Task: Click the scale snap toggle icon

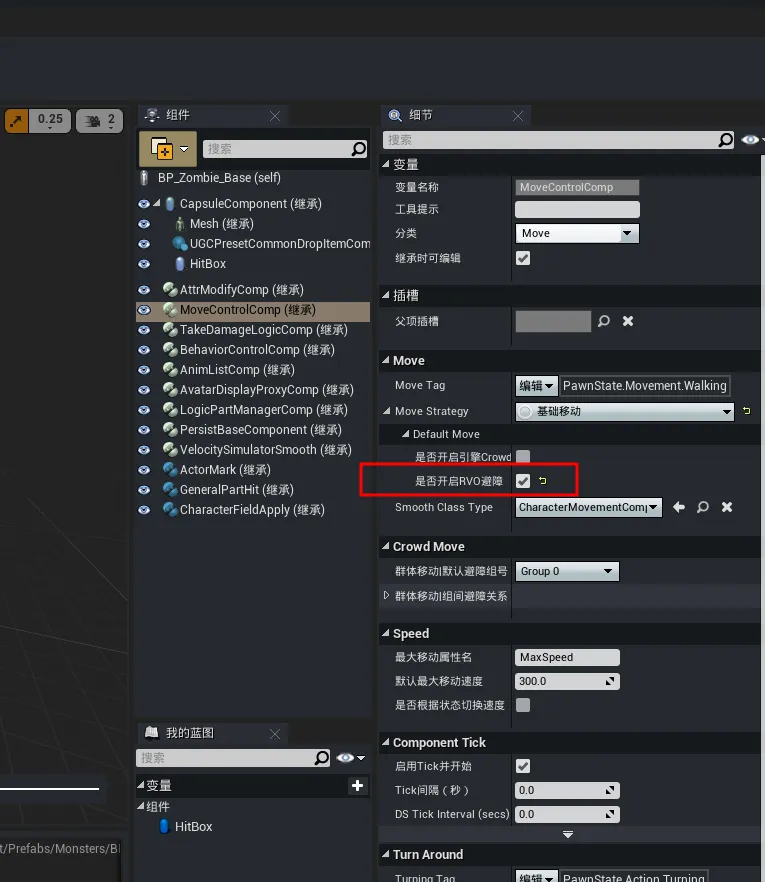Action: pos(16,120)
